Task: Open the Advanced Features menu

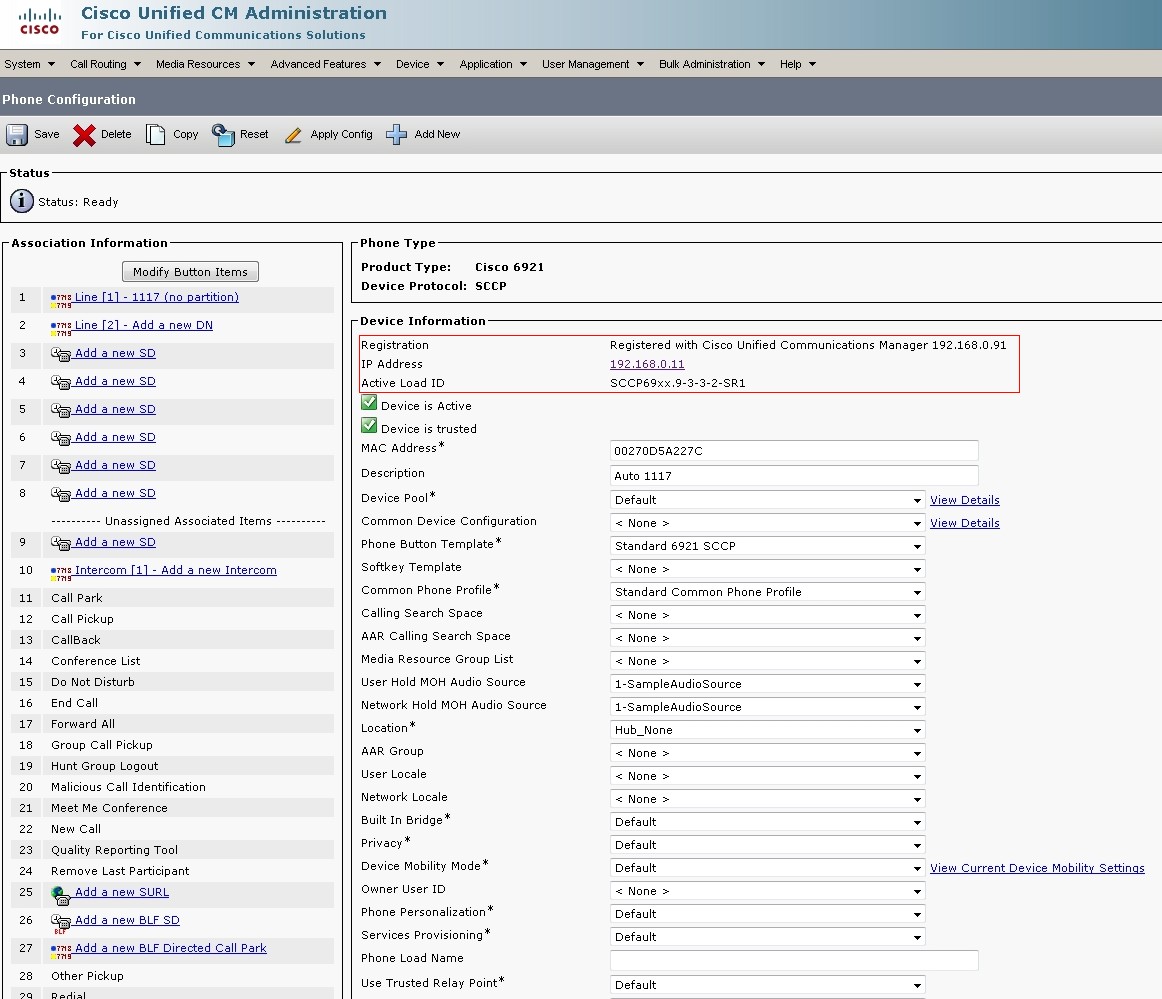Action: click(x=325, y=64)
